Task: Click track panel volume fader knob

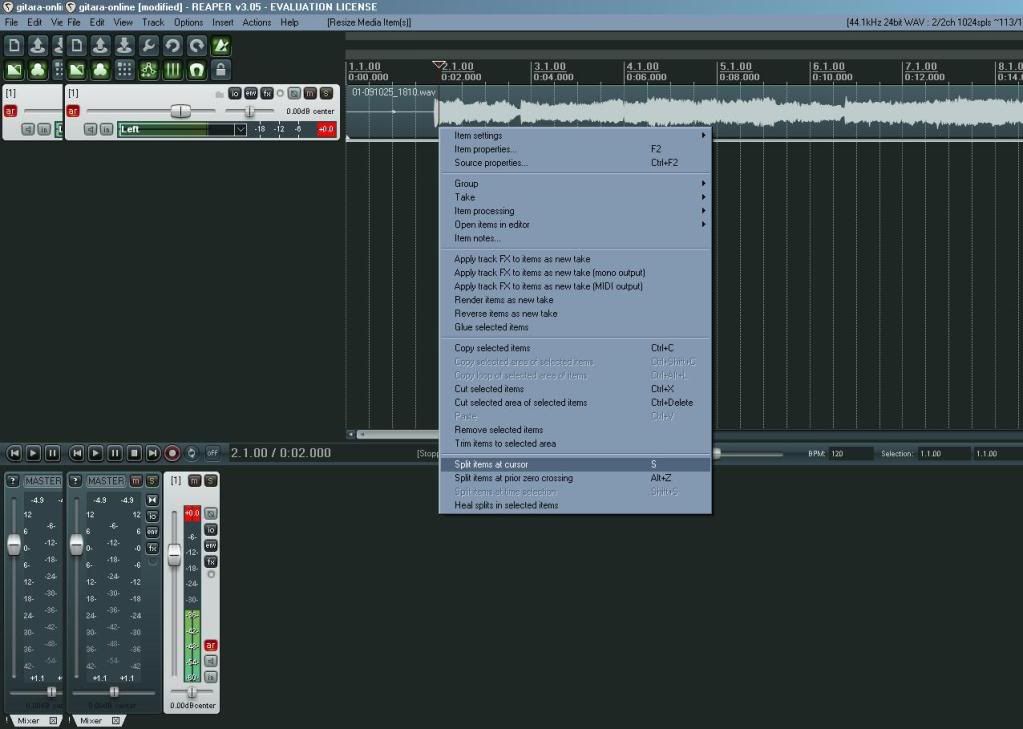Action: point(181,111)
